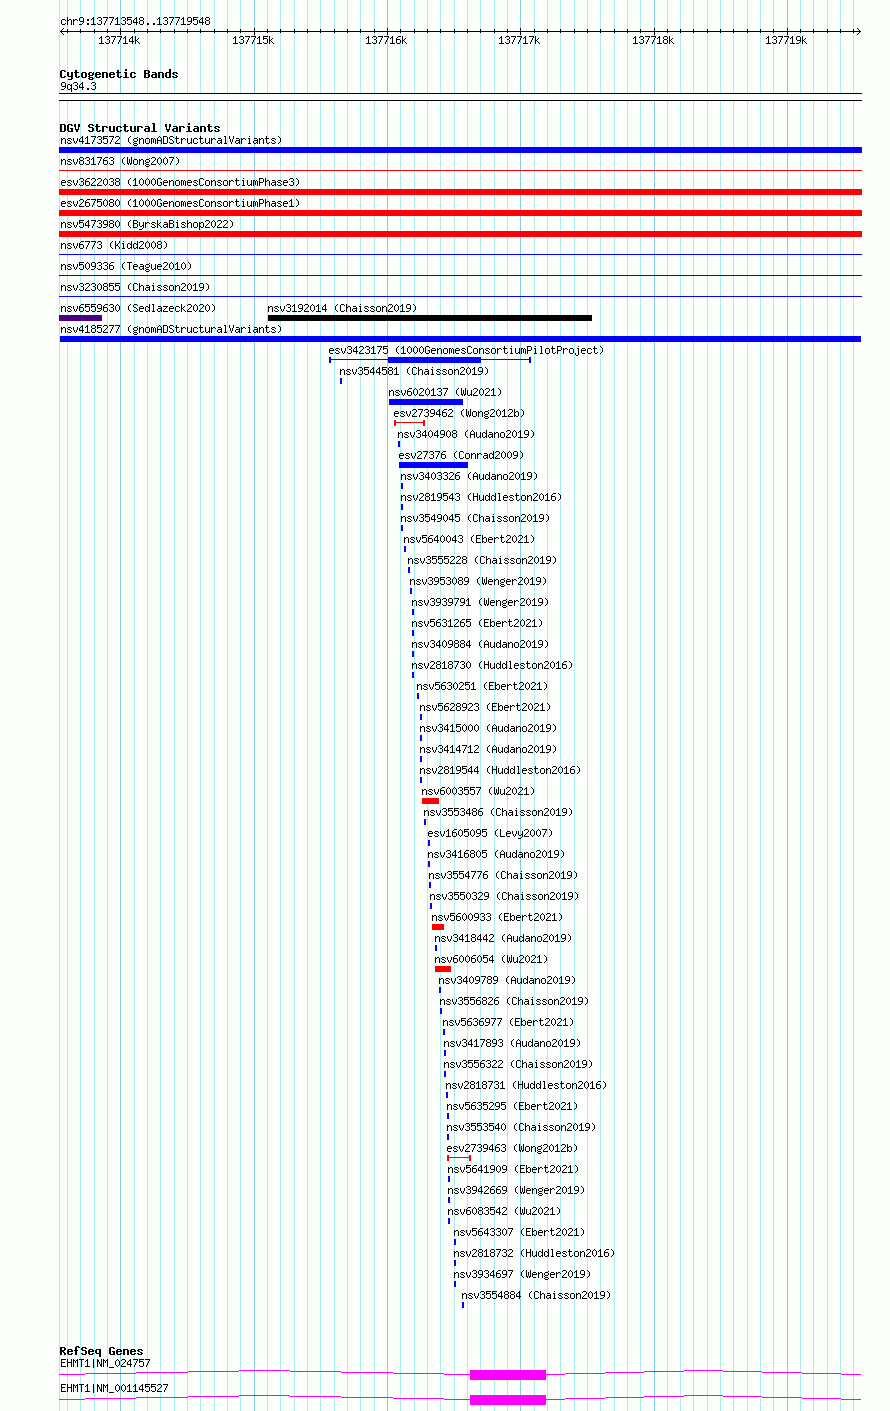The width and height of the screenshot is (890, 1411).
Task: Select nsv2818730 (Huddleston2016) label
Action: (x=492, y=665)
